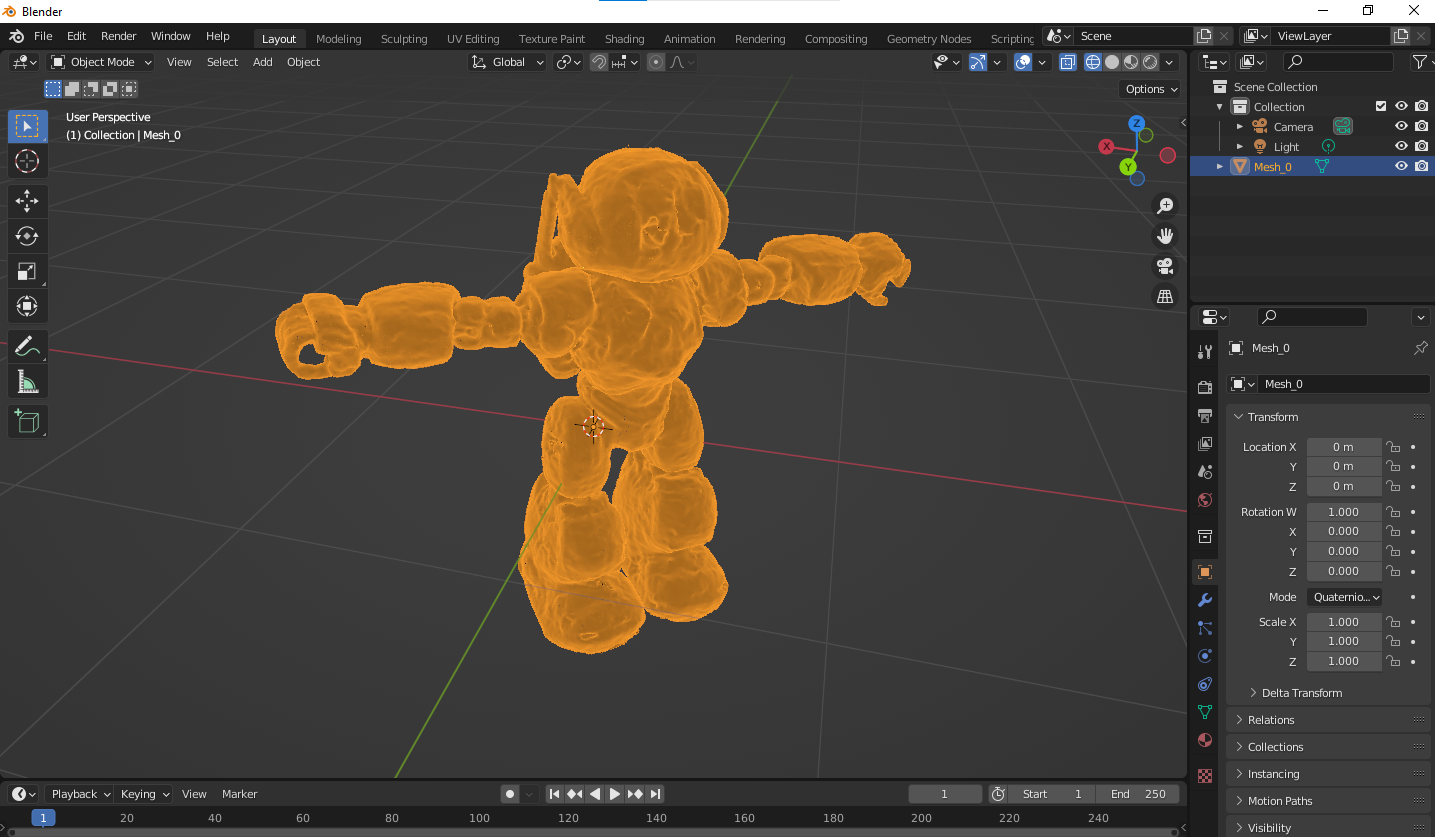Screen dimensions: 1435x837
Task: Activate the Annotate tool
Action: pyautogui.click(x=27, y=346)
